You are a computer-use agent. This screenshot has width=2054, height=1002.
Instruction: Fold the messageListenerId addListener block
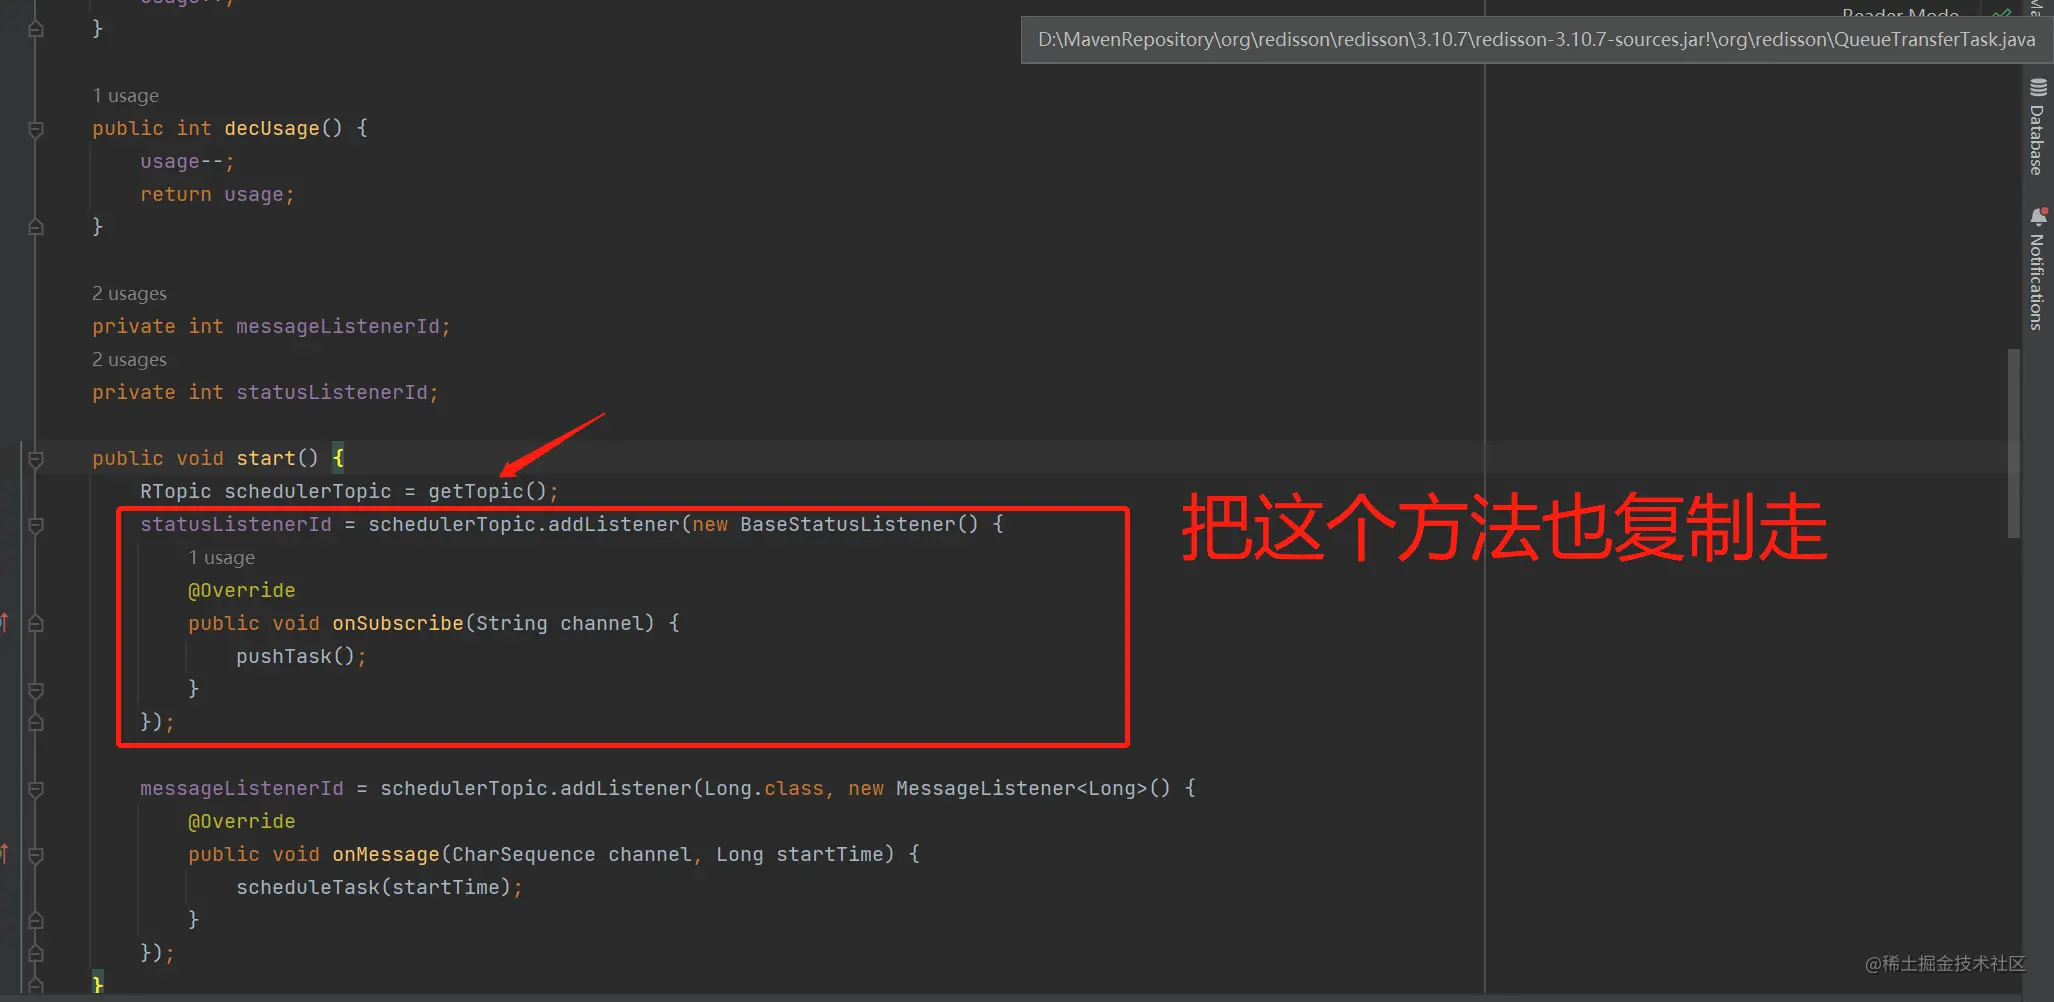click(36, 789)
